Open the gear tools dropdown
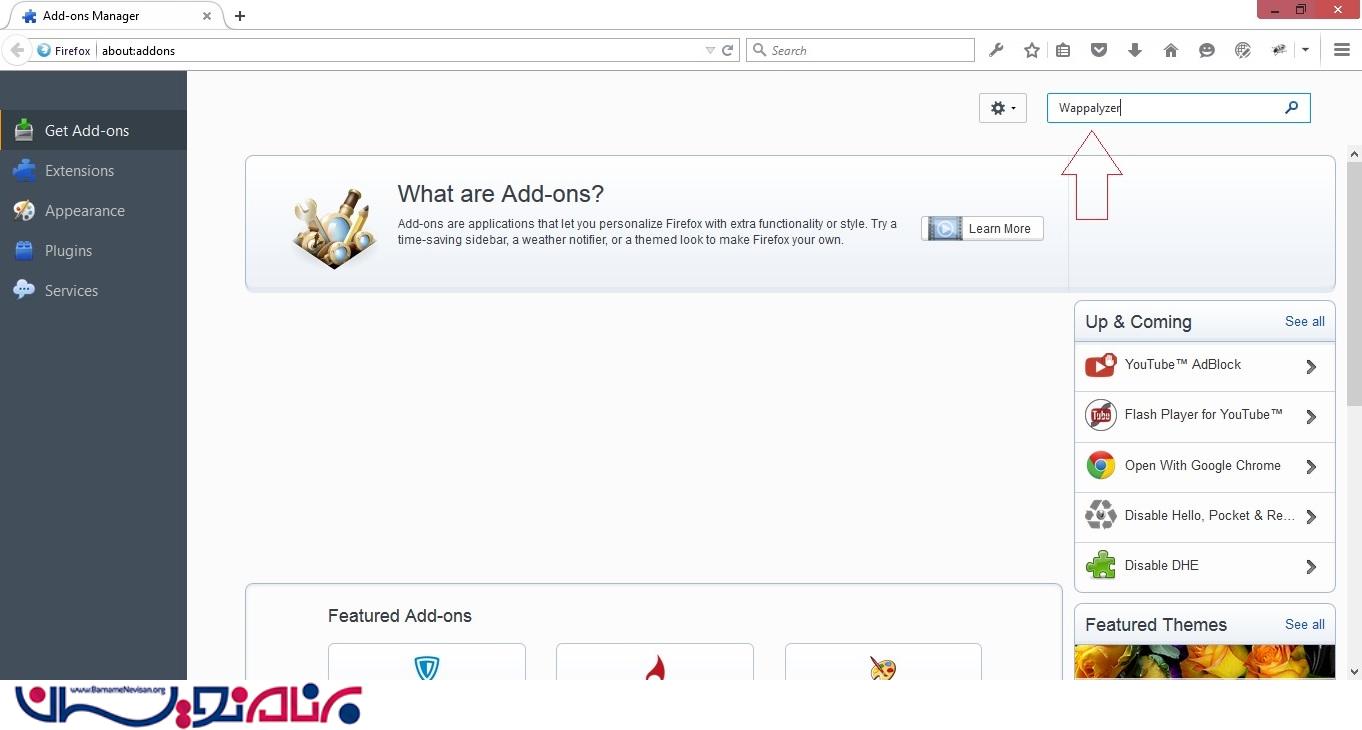1362x730 pixels. click(x=1002, y=108)
